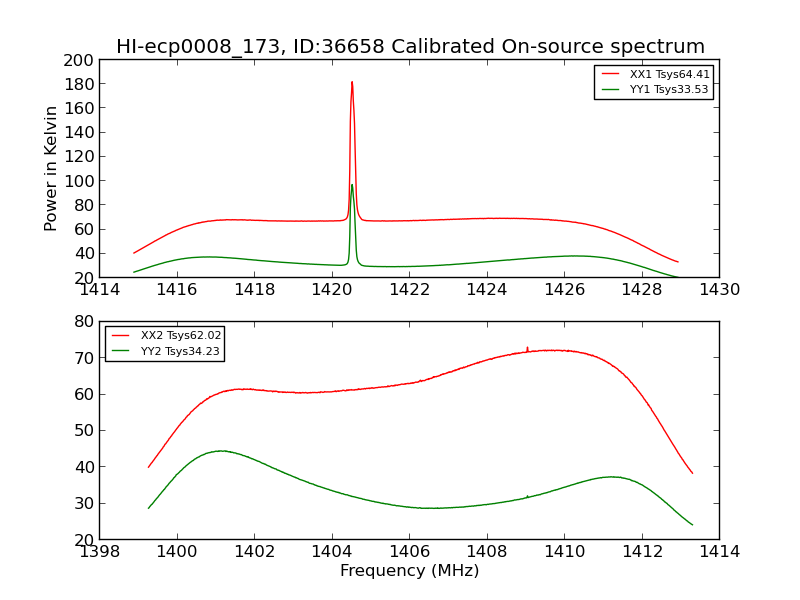
Task: Click the 70 y-axis tick on lower plot
Action: click(83, 358)
